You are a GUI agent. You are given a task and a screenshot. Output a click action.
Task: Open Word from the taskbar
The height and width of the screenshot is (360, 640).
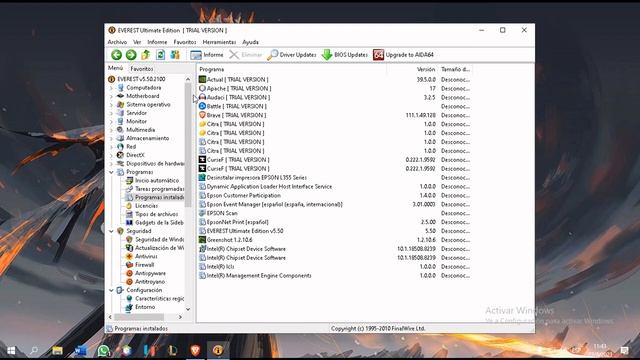click(80, 350)
